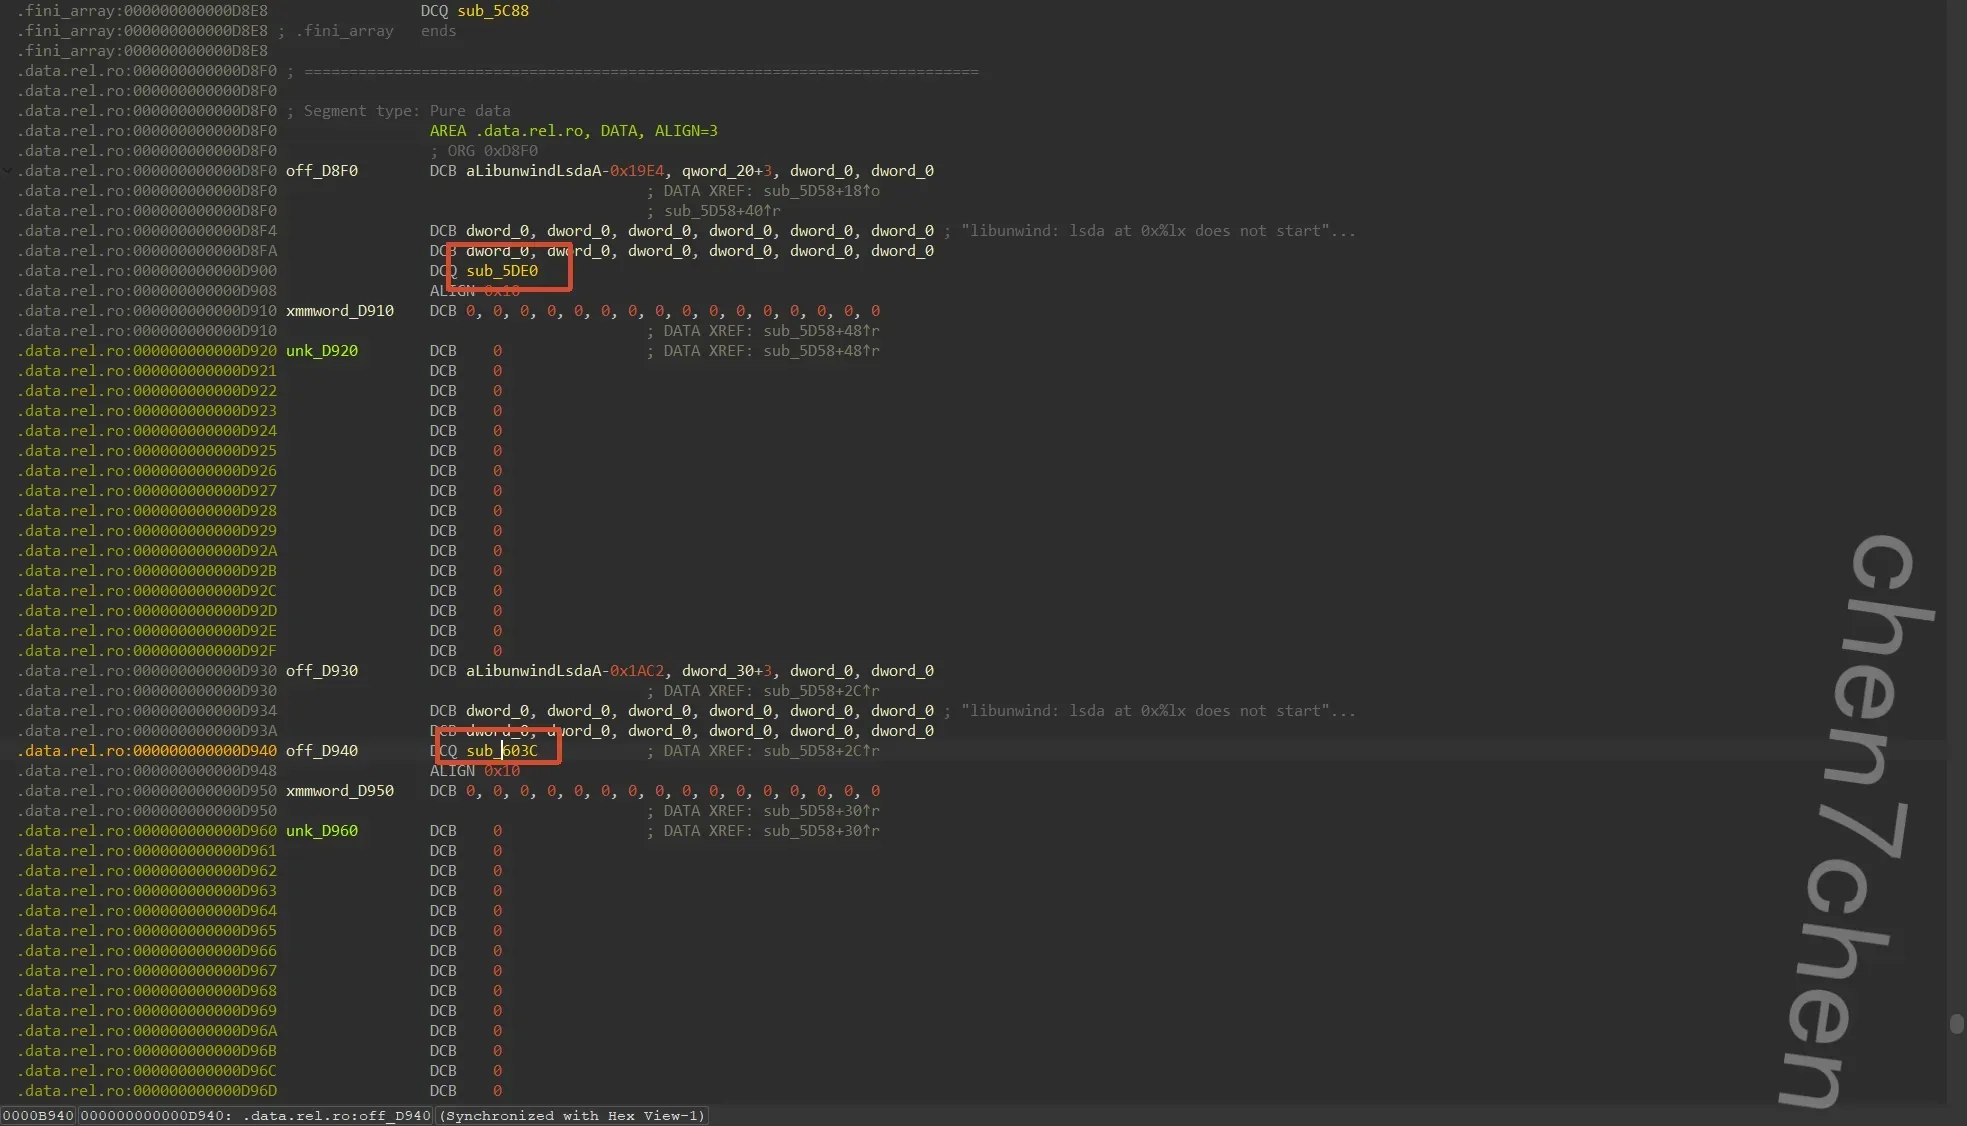Click the xmmword_D950 label

pos(339,791)
